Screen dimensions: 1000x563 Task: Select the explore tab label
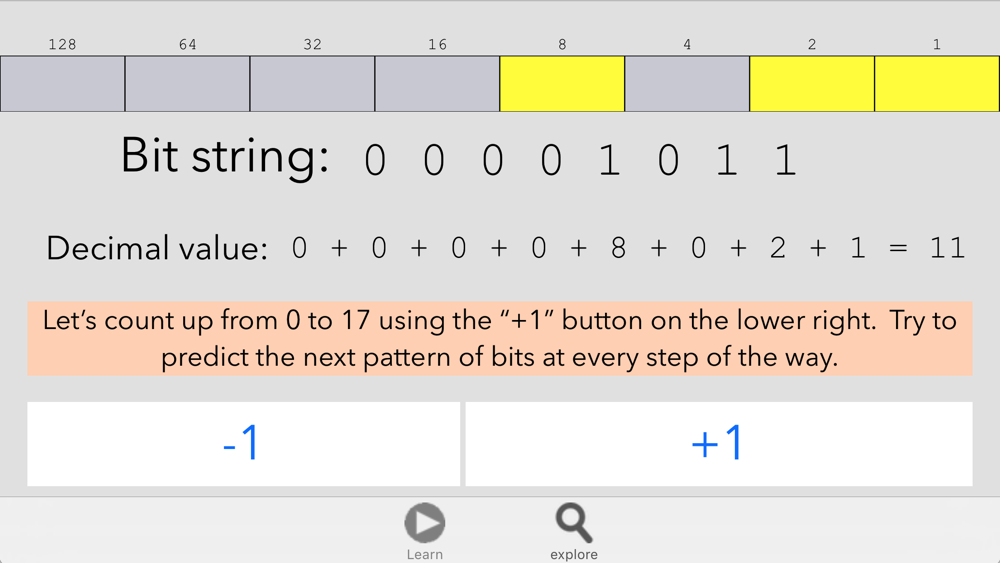click(x=574, y=555)
